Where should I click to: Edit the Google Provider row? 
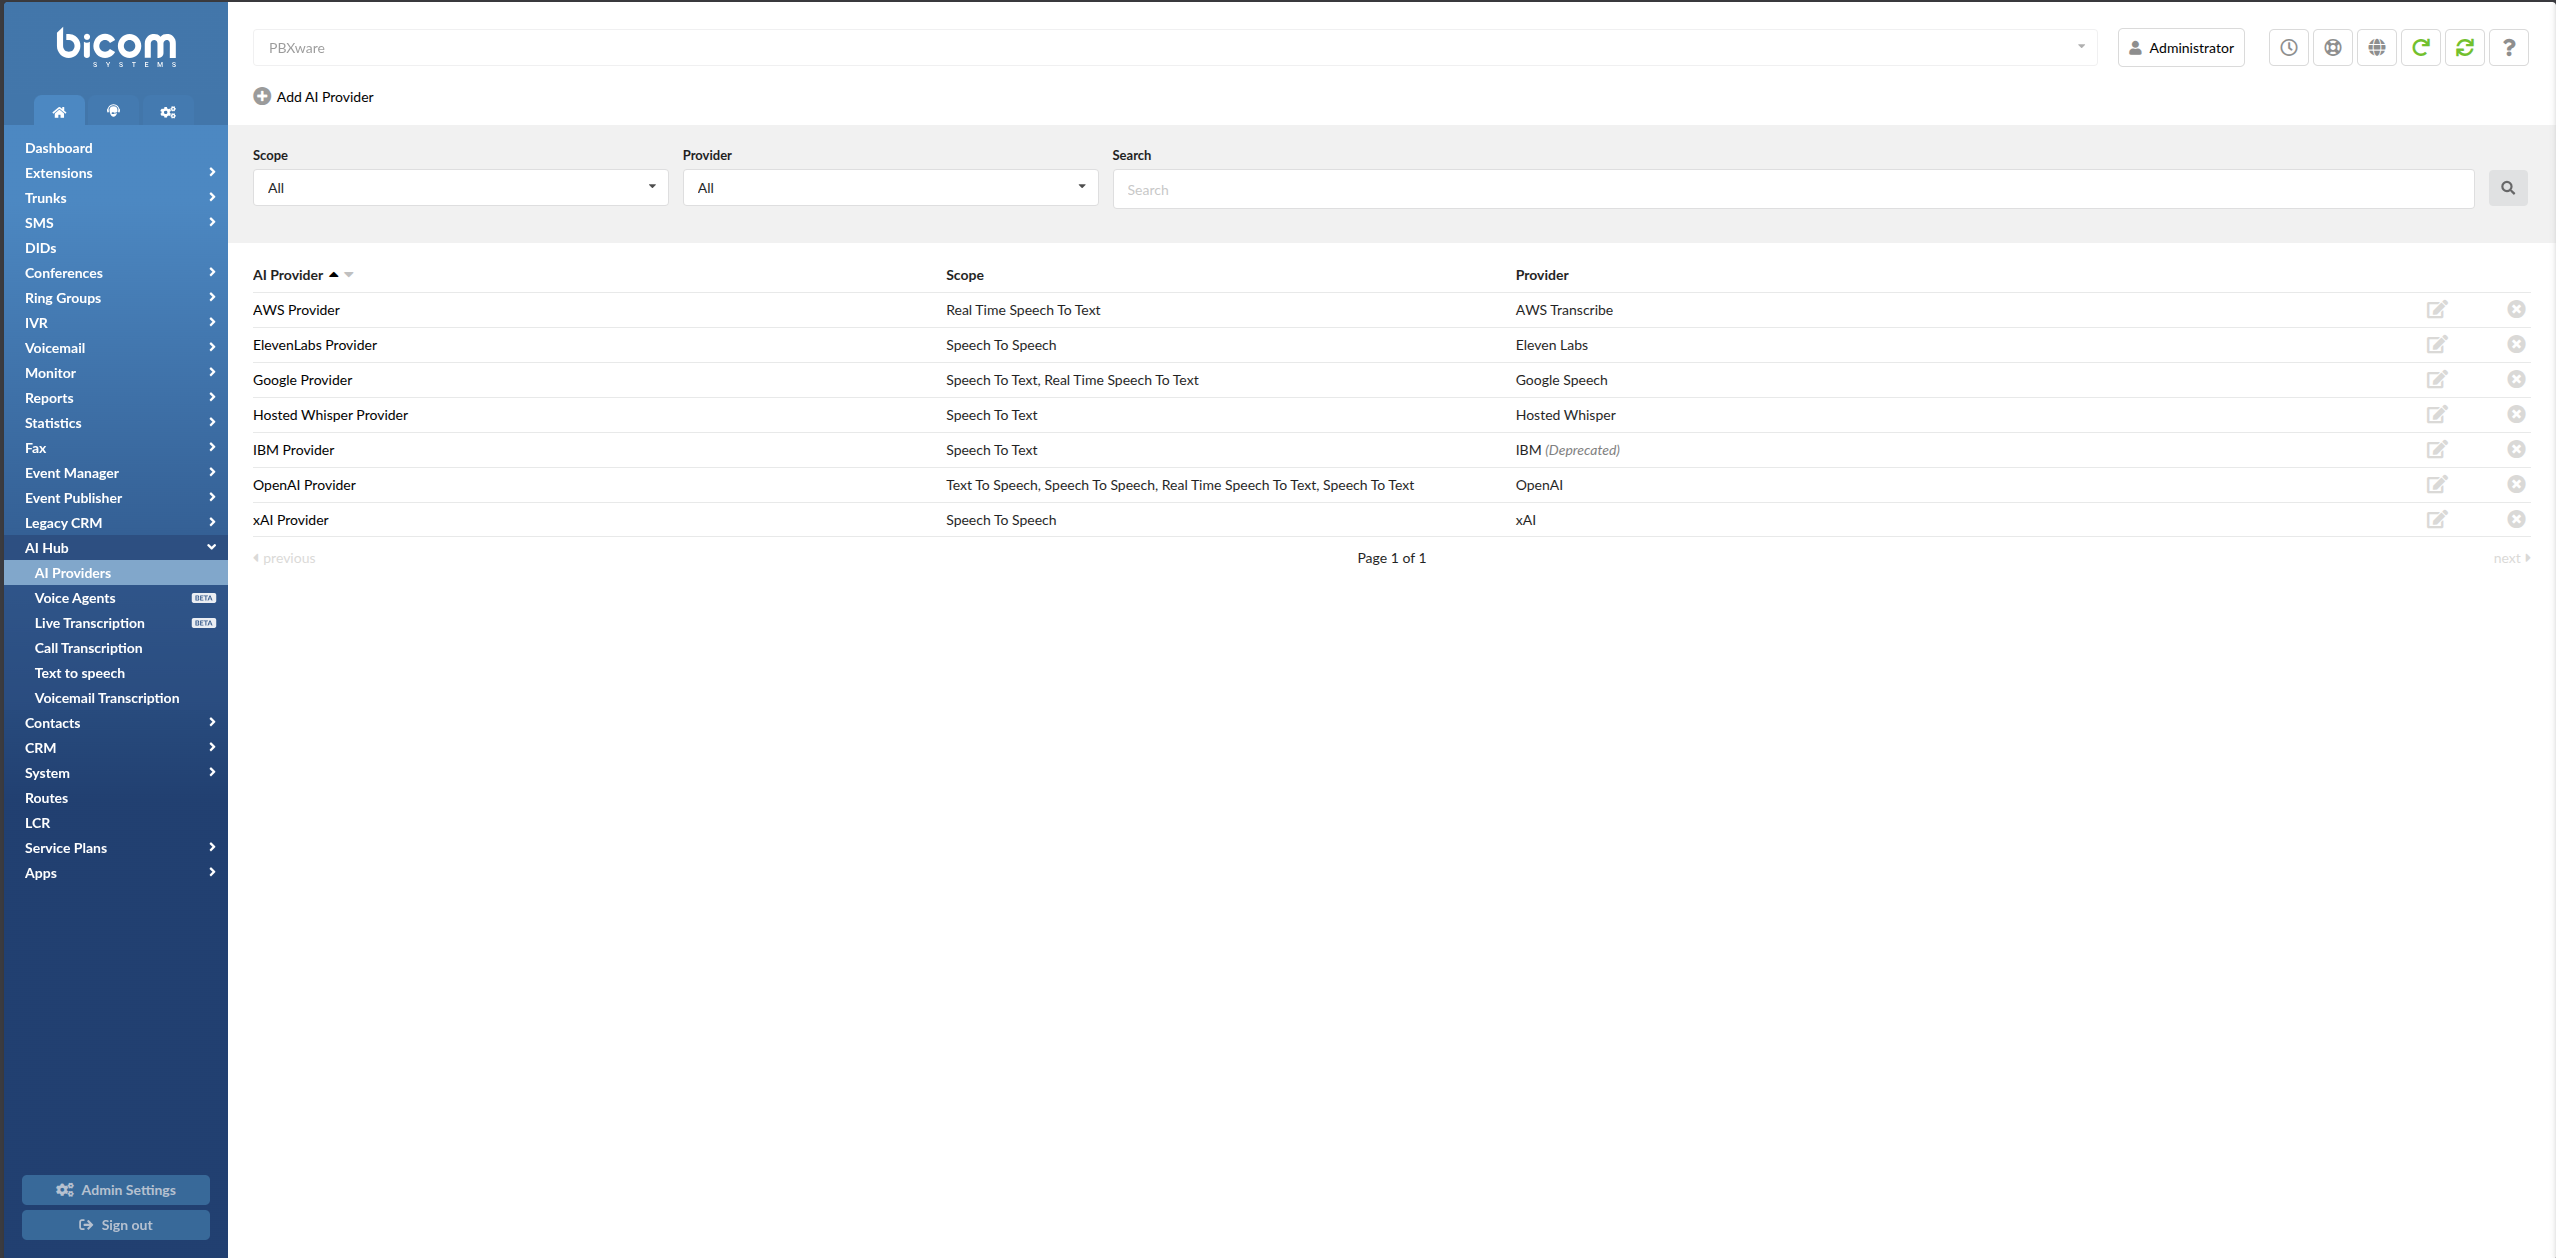click(x=2437, y=380)
